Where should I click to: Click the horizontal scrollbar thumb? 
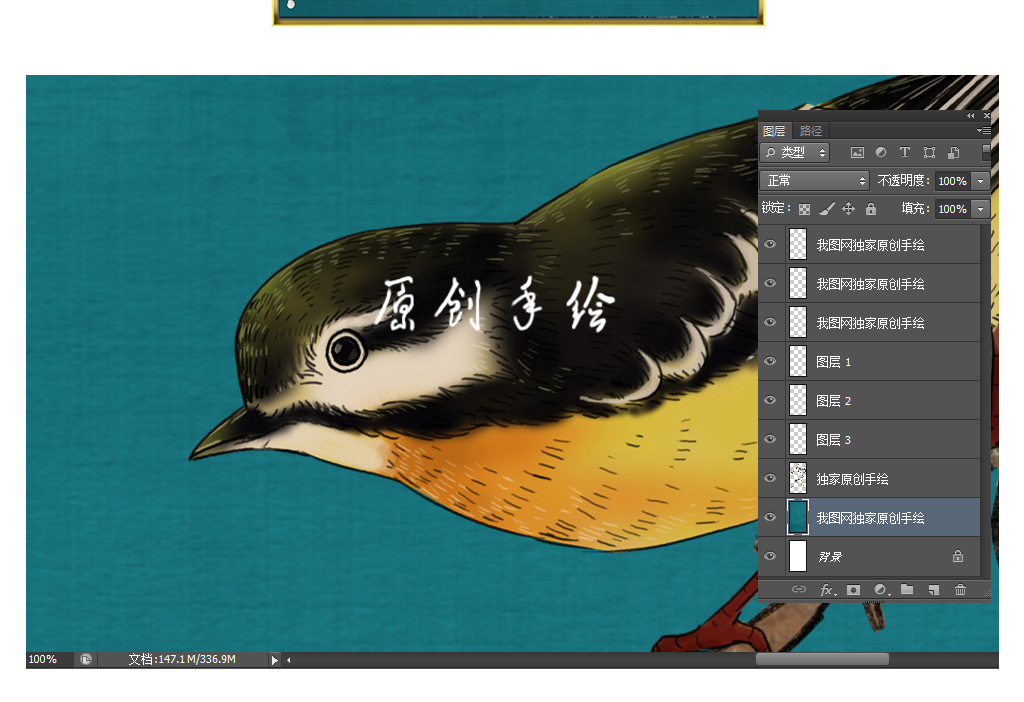pyautogui.click(x=821, y=659)
